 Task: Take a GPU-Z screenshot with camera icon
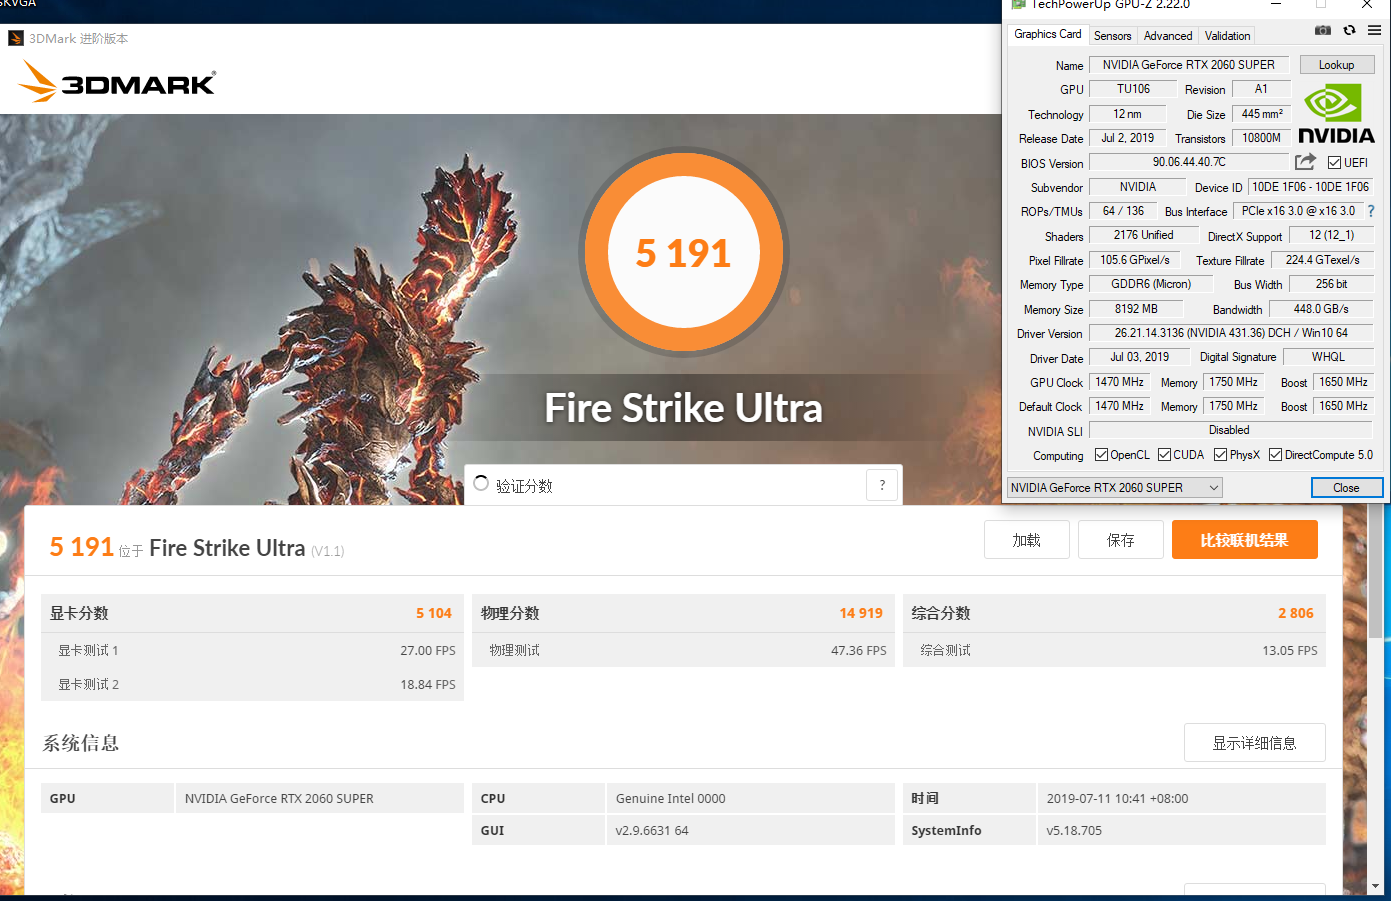point(1322,30)
